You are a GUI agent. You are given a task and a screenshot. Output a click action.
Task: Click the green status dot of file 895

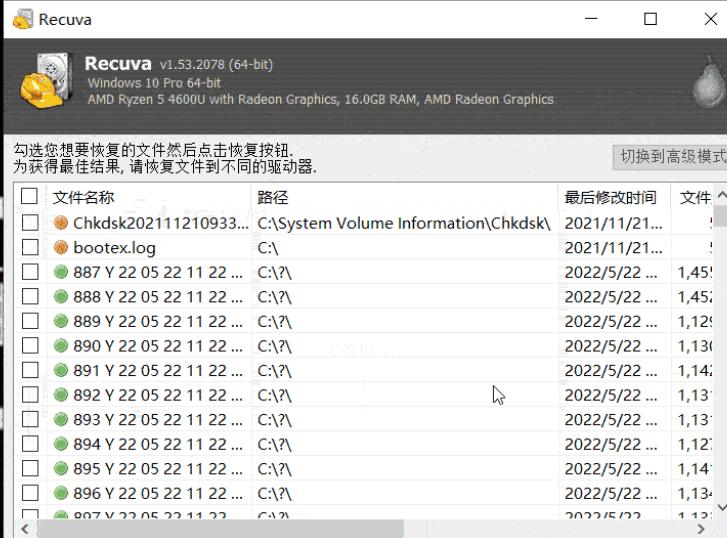coord(61,468)
